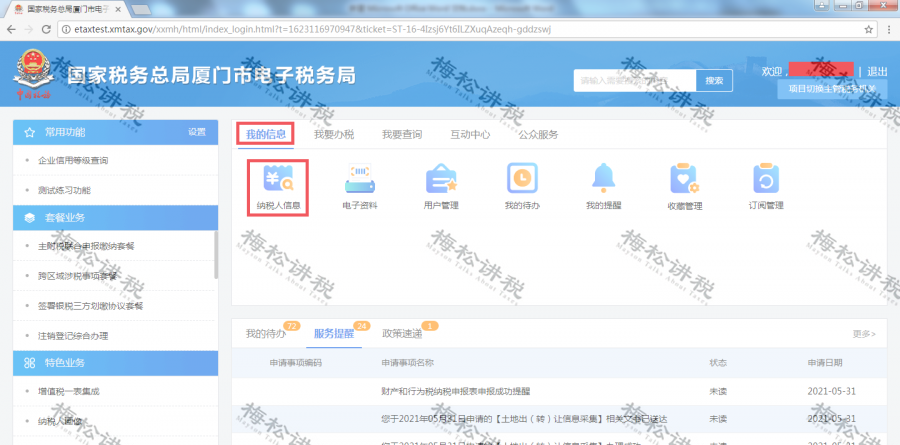Viewport: 900px width, 445px height.
Task: Open 我的提醒 bell icon
Action: tap(603, 178)
